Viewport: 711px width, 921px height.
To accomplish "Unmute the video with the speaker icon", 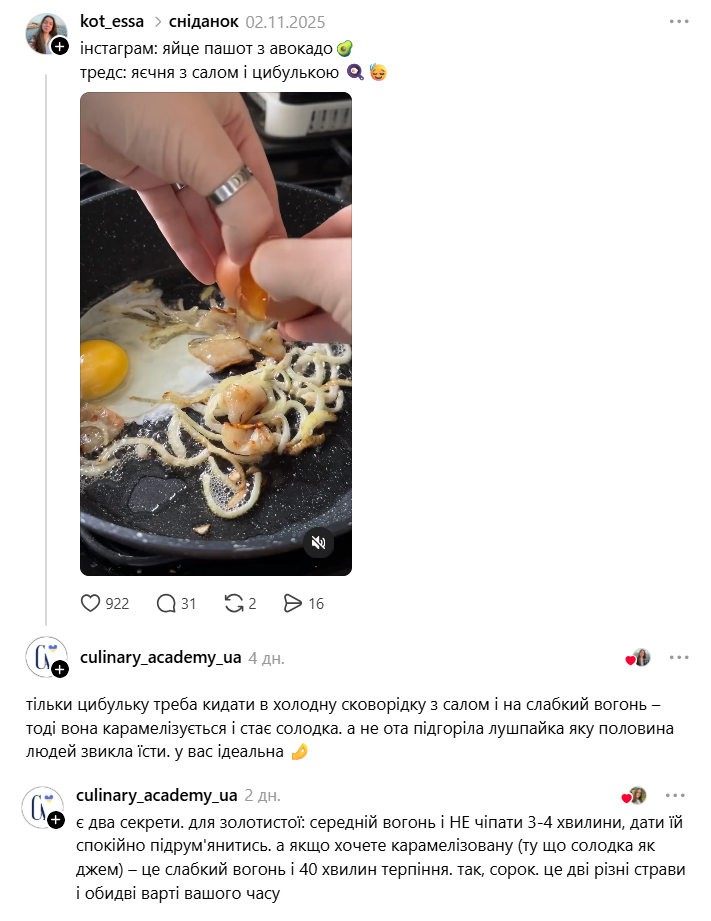I will pyautogui.click(x=318, y=542).
